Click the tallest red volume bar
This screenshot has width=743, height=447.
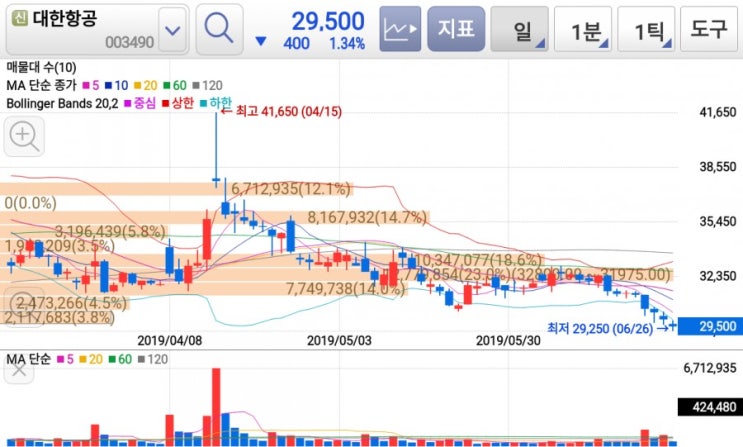[x=216, y=407]
